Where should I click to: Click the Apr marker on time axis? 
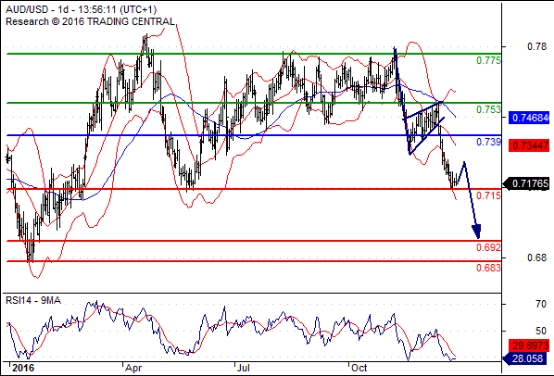click(x=134, y=368)
